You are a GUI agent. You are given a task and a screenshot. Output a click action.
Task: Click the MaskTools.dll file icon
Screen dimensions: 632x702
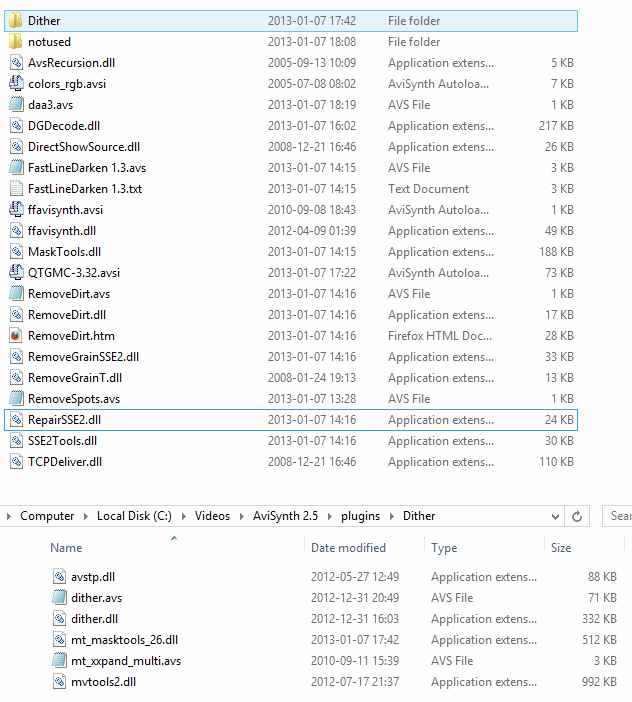pyautogui.click(x=16, y=252)
